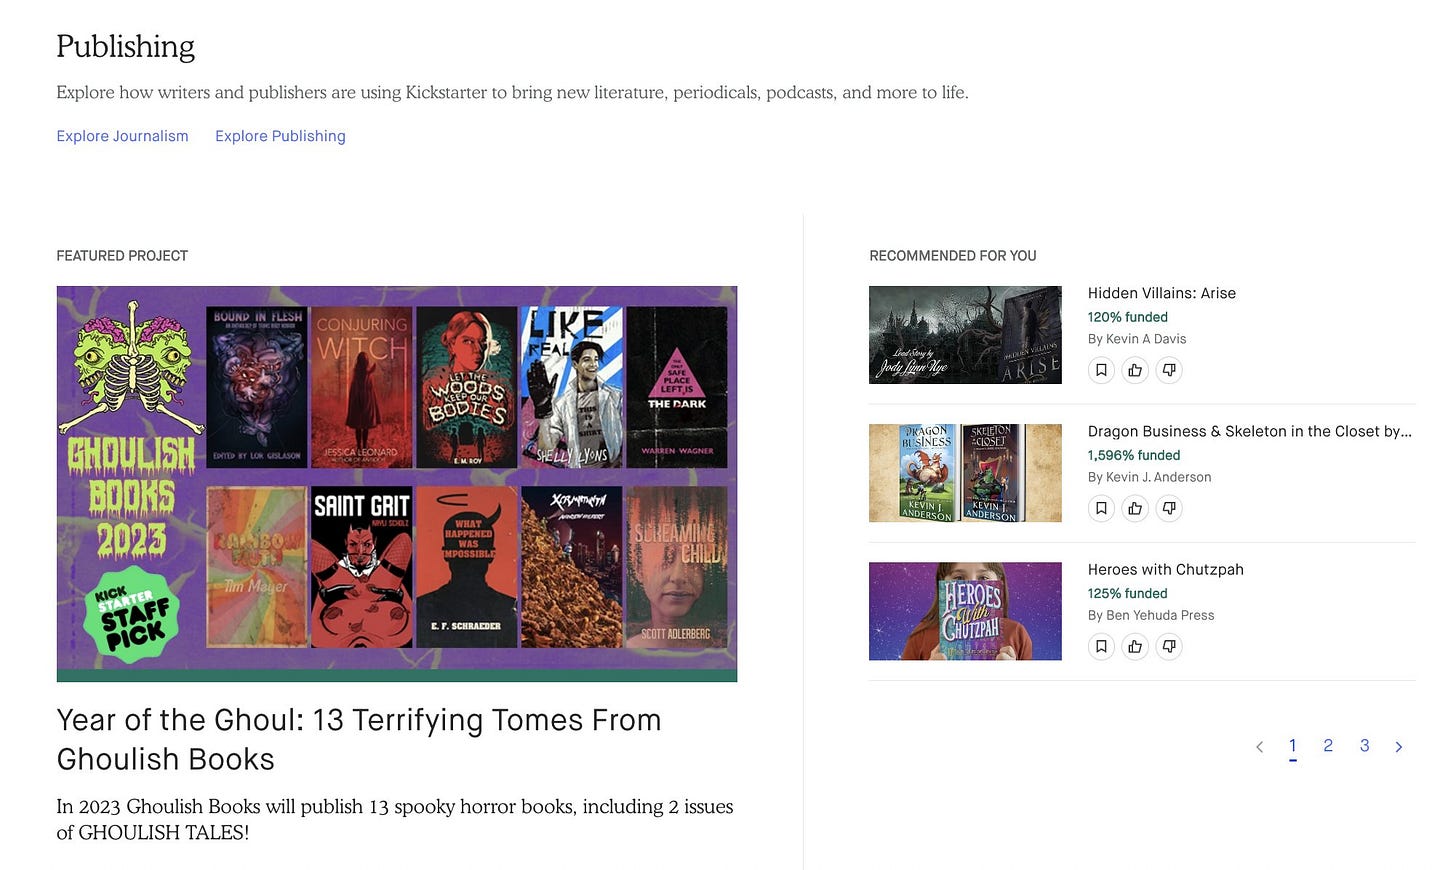Click the "RECOMMENDED FOR YOU" label
The image size is (1456, 870).
pyautogui.click(x=953, y=256)
